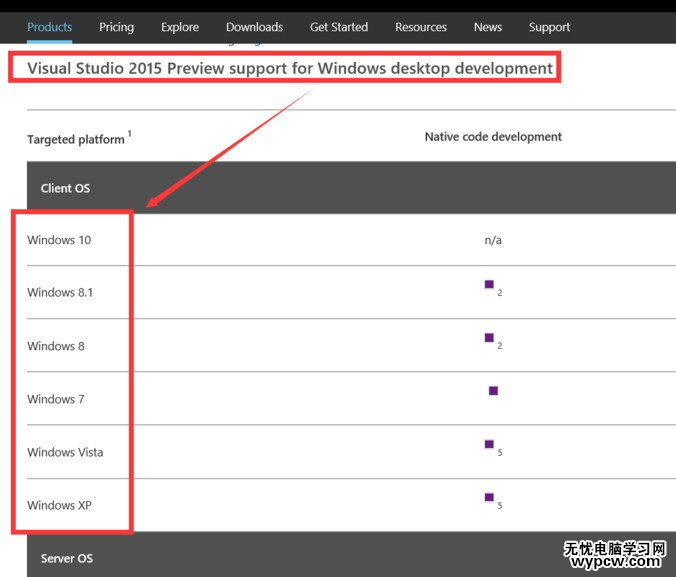The height and width of the screenshot is (577, 676).
Task: Click the Targeted platform column header
Action: [75, 139]
